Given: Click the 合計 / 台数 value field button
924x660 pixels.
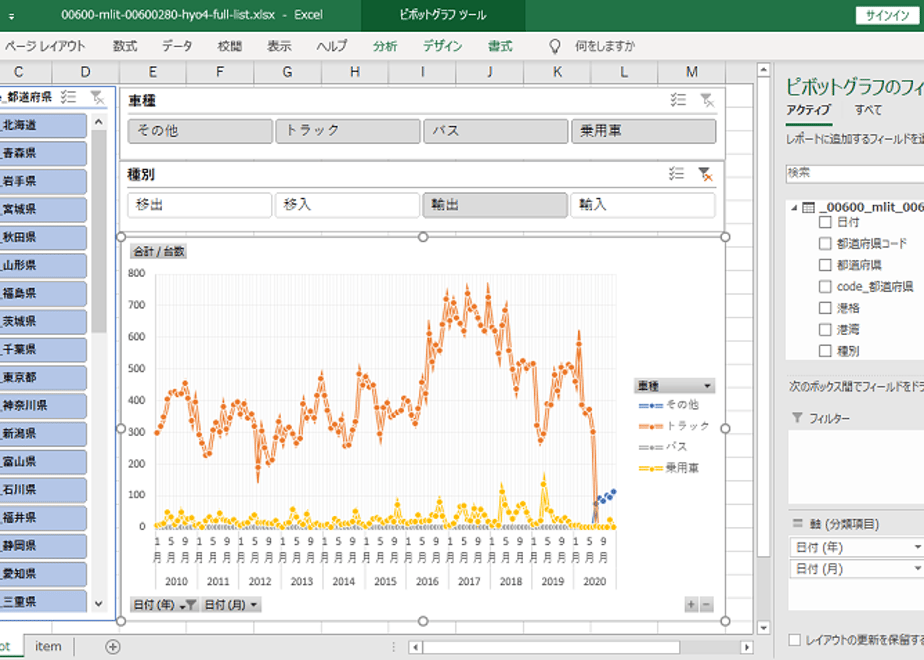Looking at the screenshot, I should (159, 252).
